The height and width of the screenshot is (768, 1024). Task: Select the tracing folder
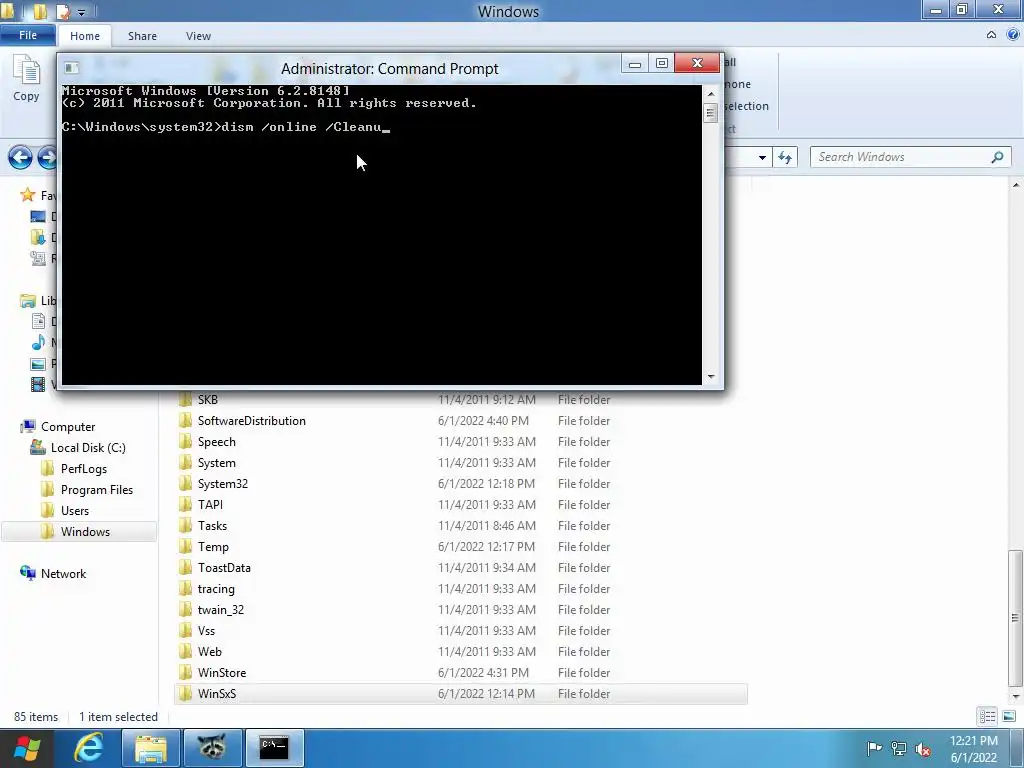point(460,588)
